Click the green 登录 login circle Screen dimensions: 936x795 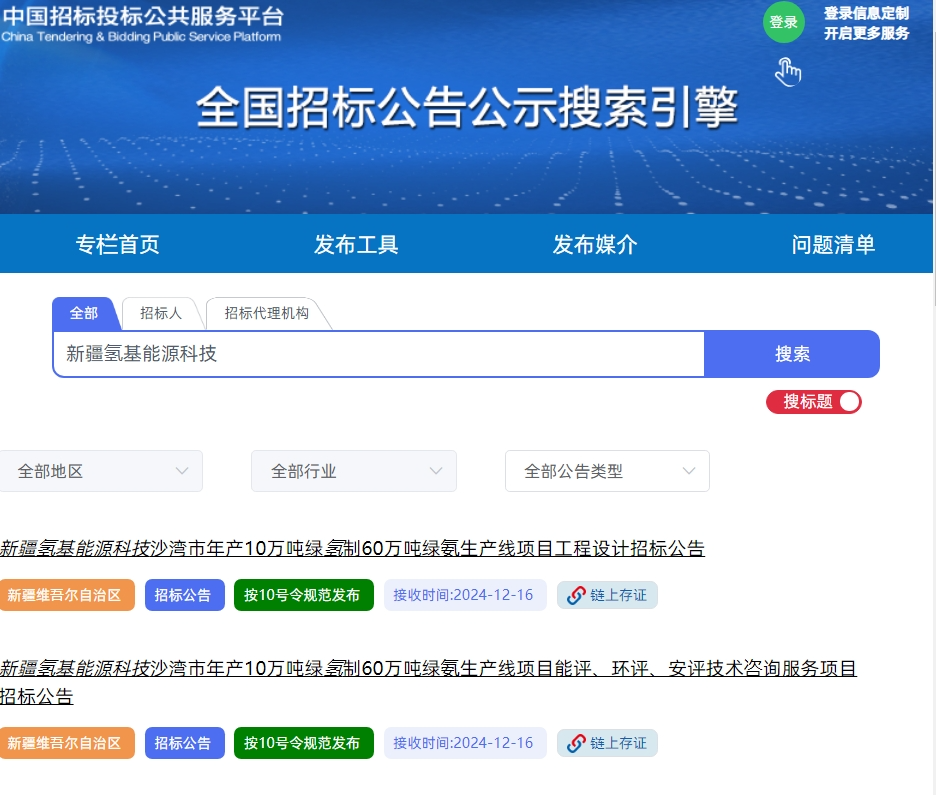click(x=783, y=22)
